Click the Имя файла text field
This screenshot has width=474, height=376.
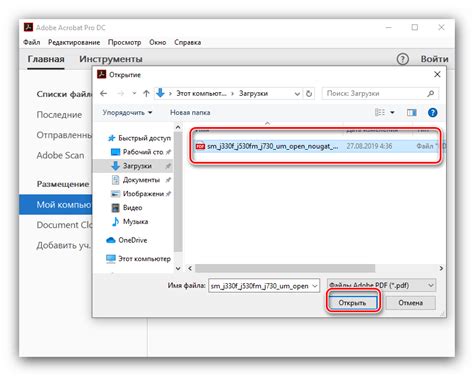tap(260, 286)
